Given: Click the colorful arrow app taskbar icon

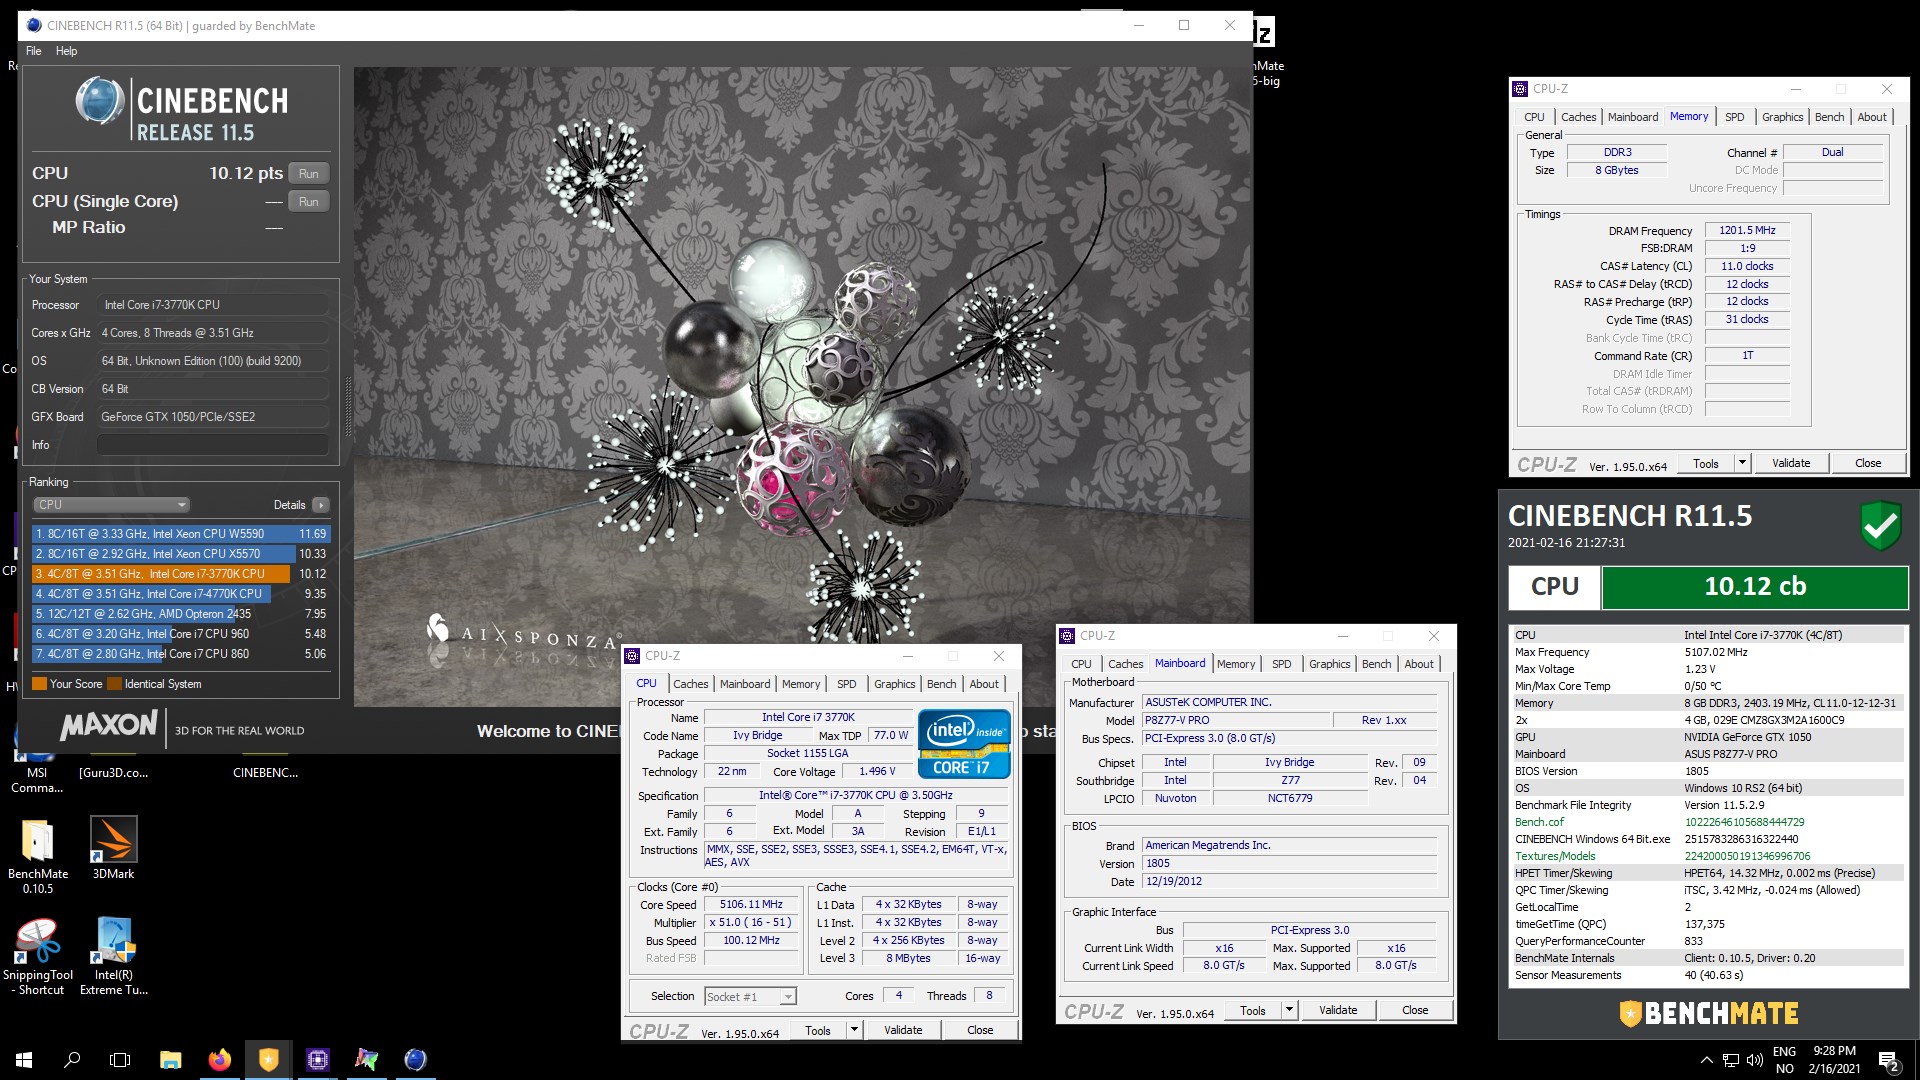Looking at the screenshot, I should tap(366, 1060).
